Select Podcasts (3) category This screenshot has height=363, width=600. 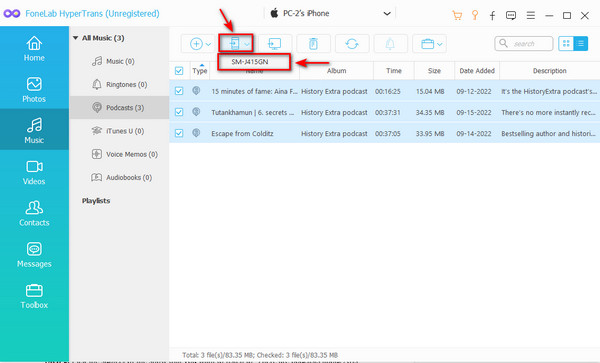[x=120, y=108]
